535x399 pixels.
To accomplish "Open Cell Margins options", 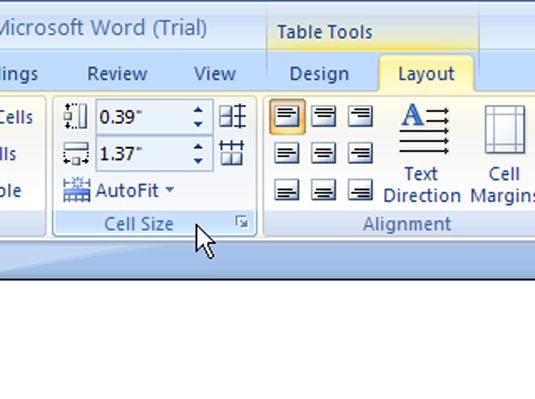I will pos(503,153).
